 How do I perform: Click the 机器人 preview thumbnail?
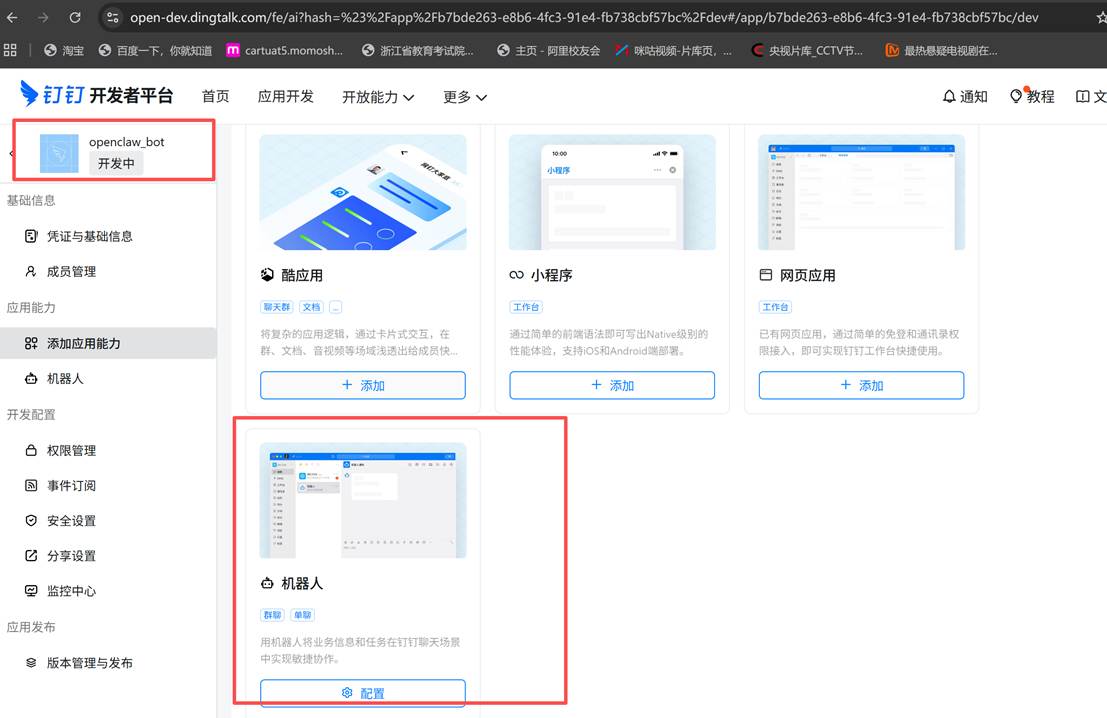point(363,501)
